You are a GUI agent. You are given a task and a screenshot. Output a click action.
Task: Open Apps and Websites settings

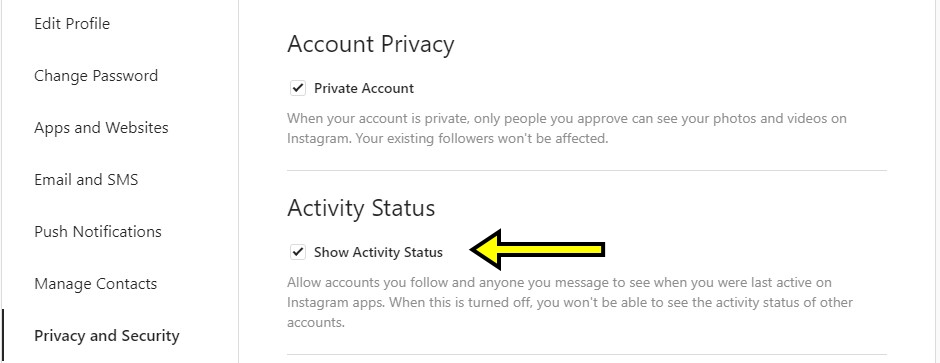101,128
